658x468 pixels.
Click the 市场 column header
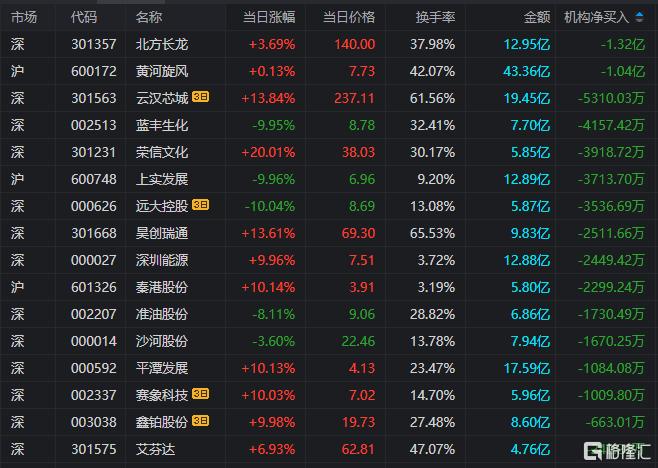coord(24,17)
